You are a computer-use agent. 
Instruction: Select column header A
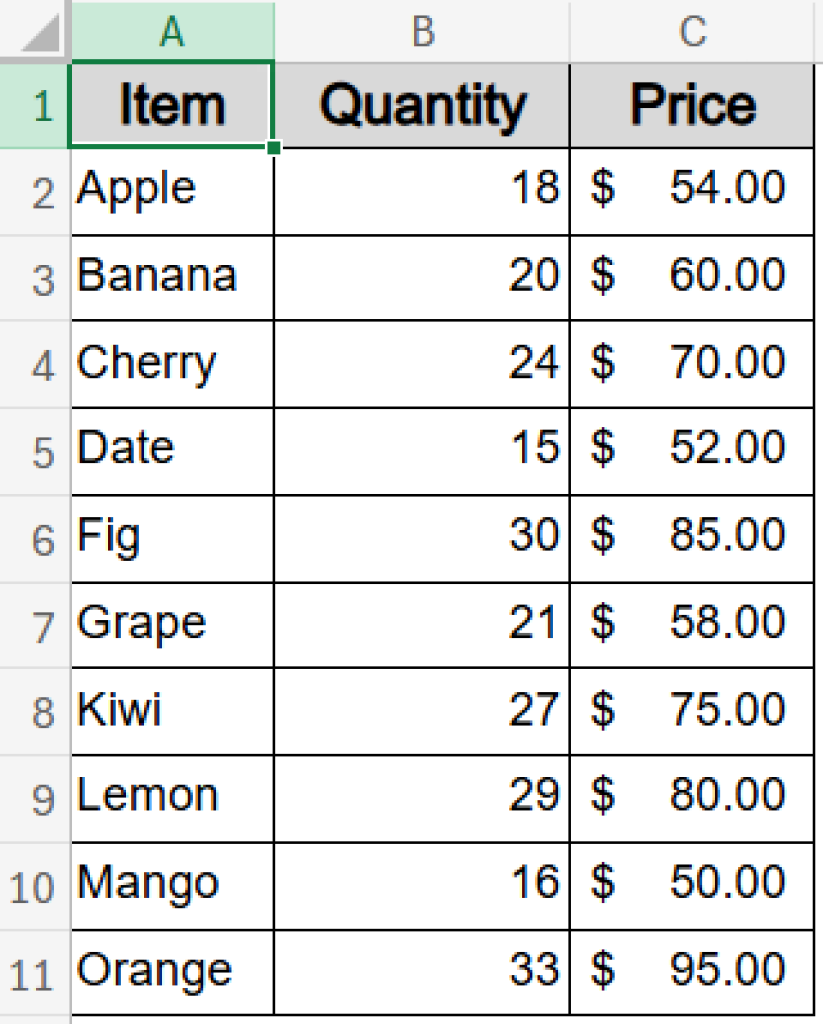170,31
